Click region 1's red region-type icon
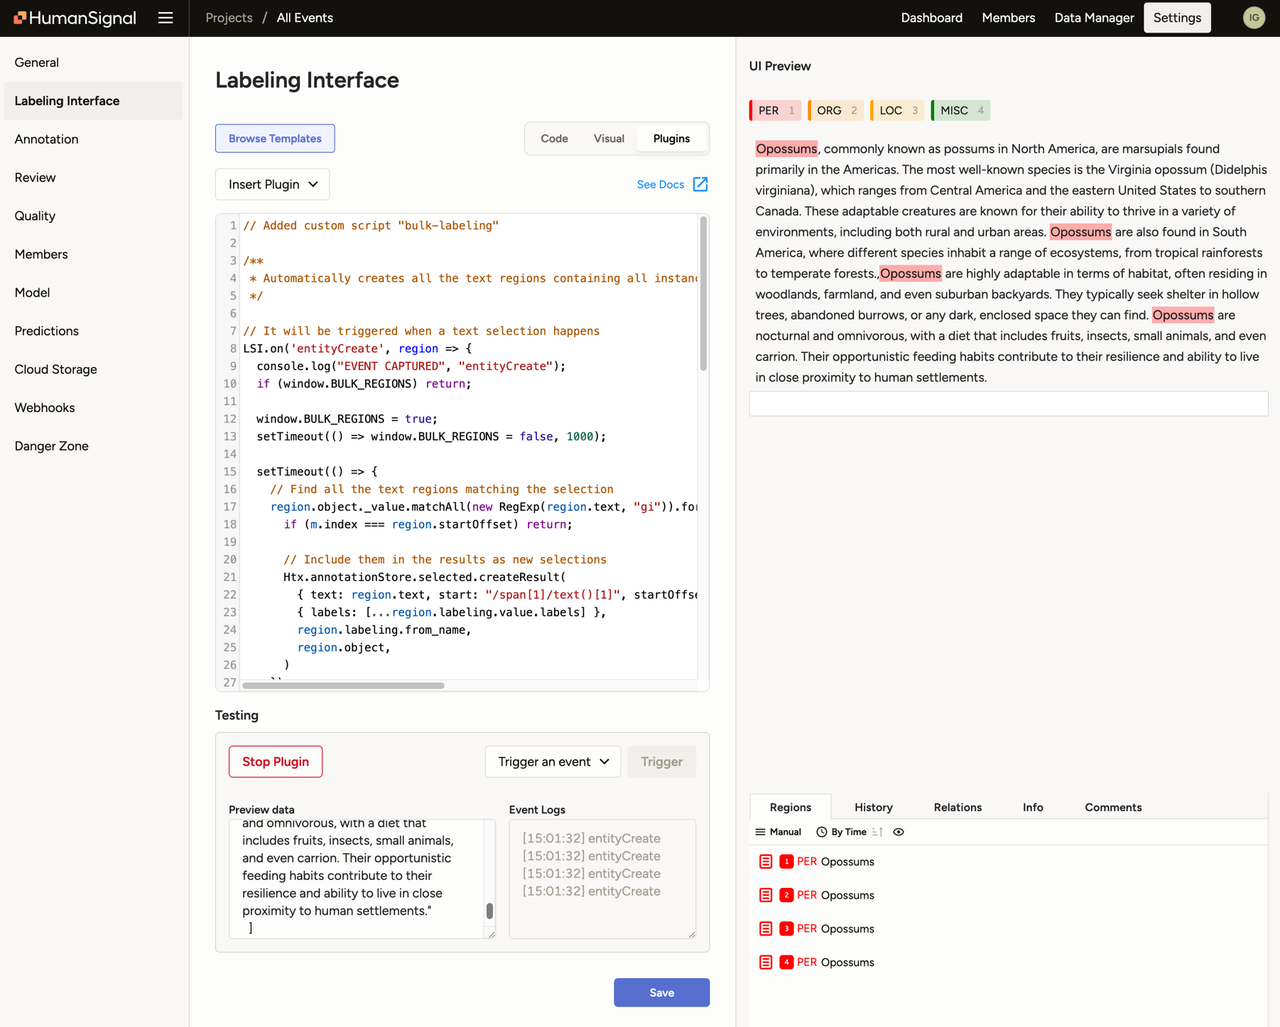 coord(765,861)
